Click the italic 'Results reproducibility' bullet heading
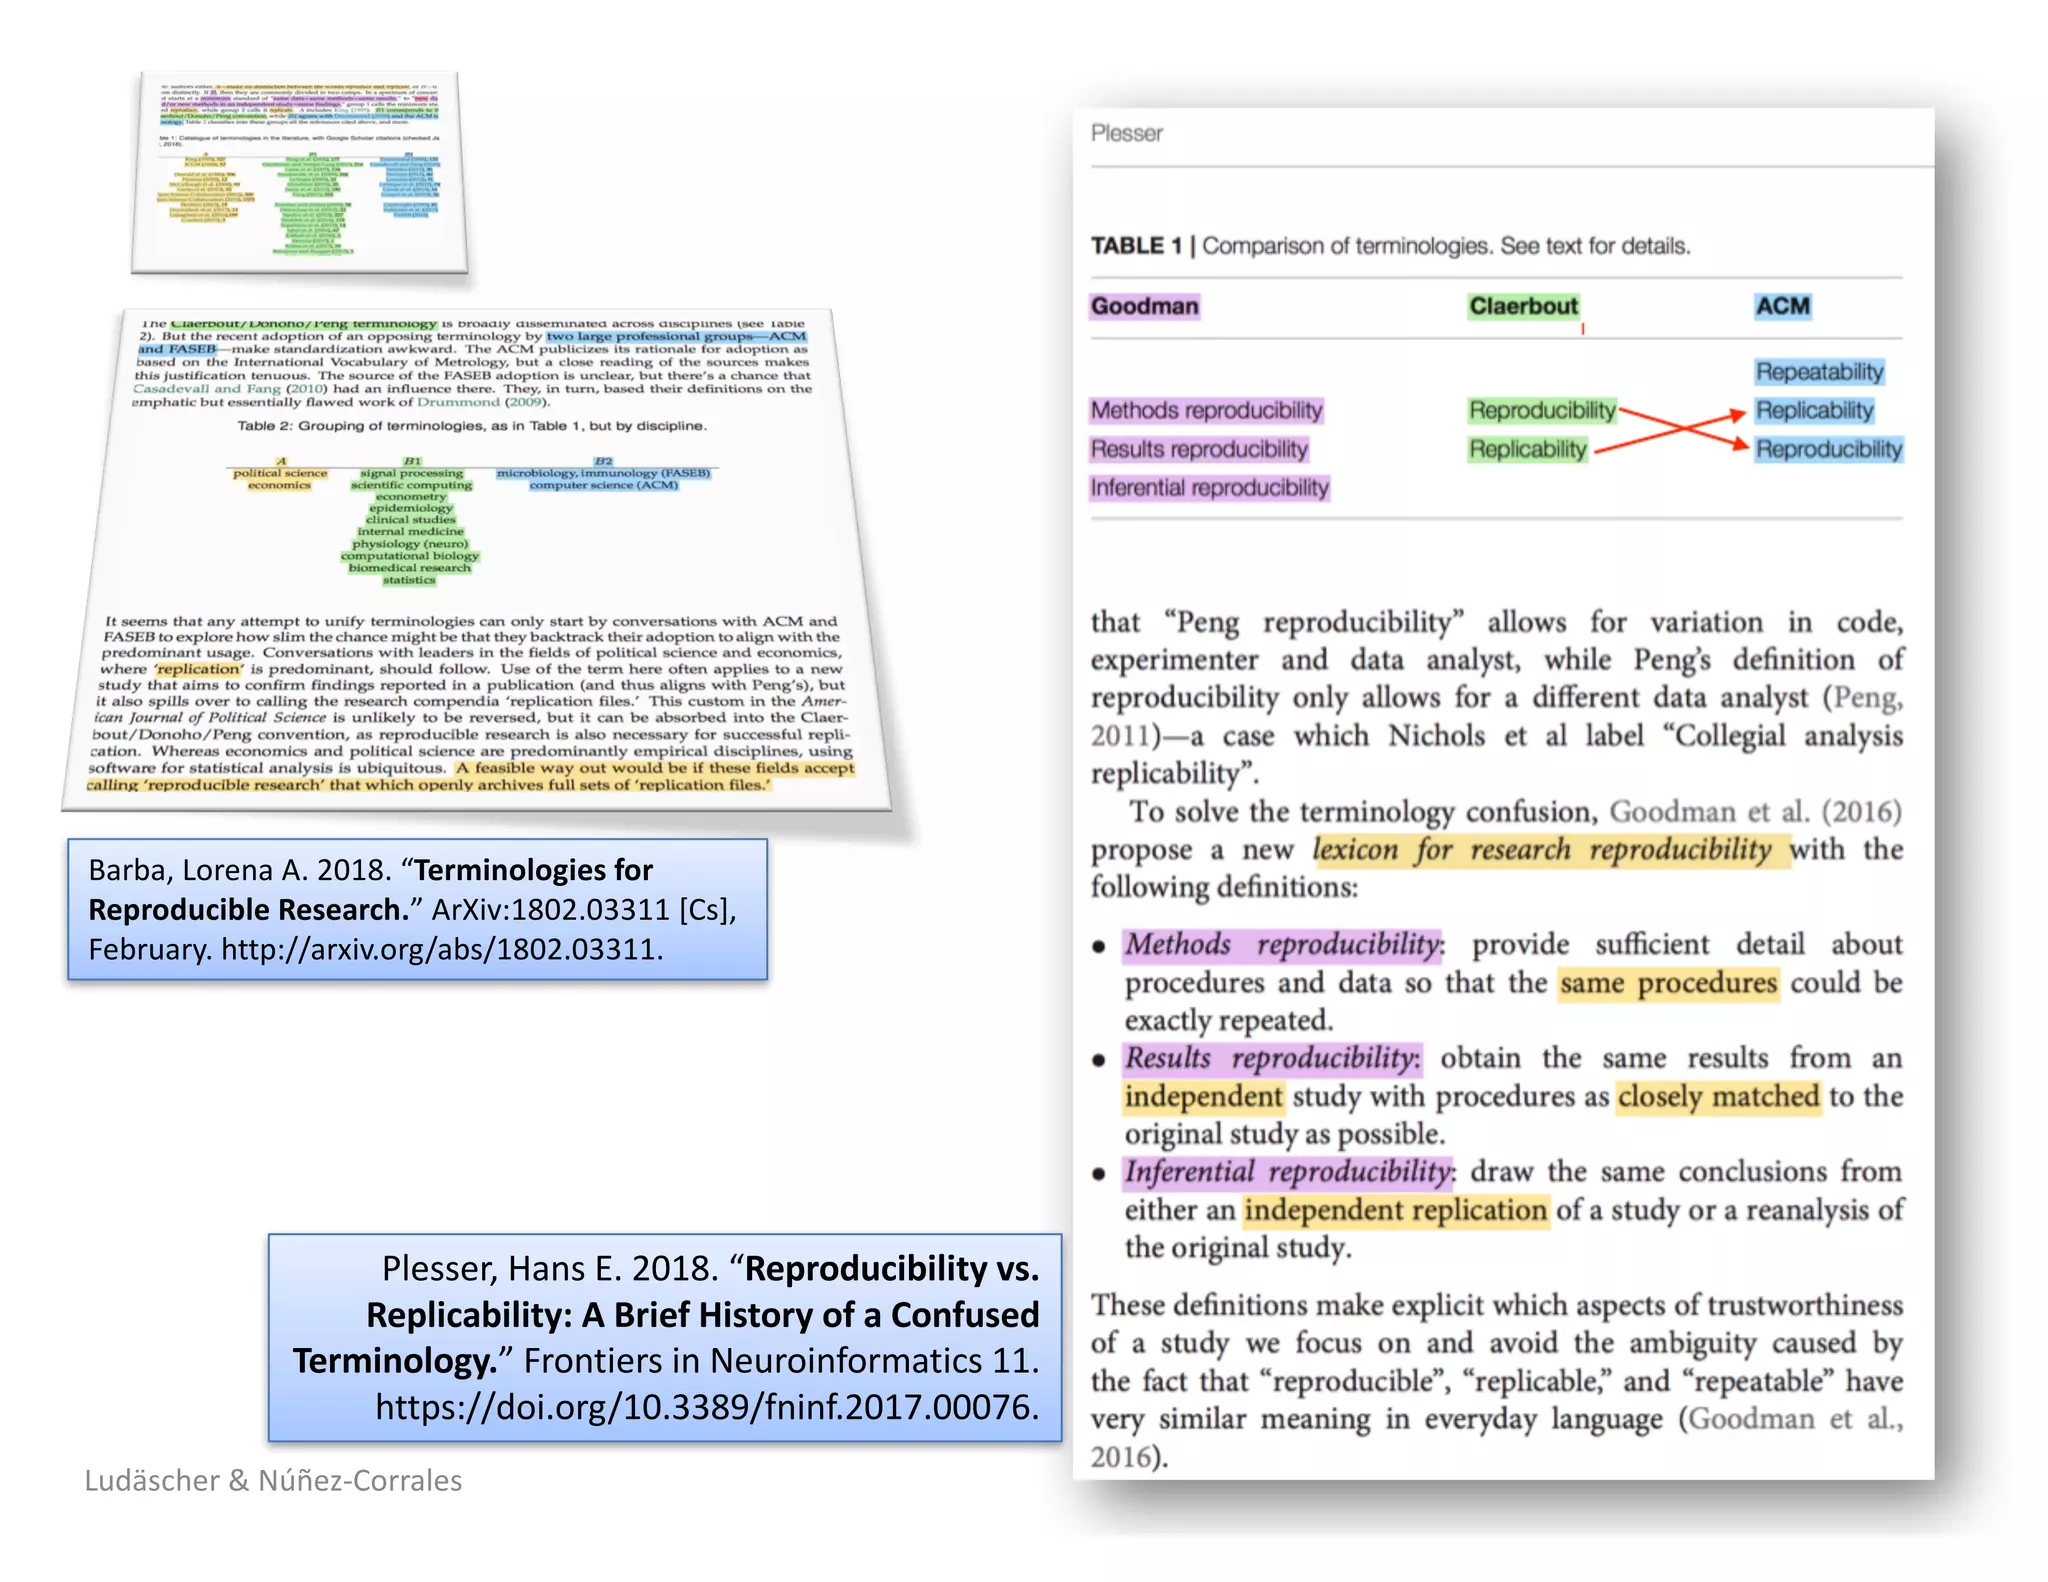The width and height of the screenshot is (2048, 1582). click(1271, 1059)
